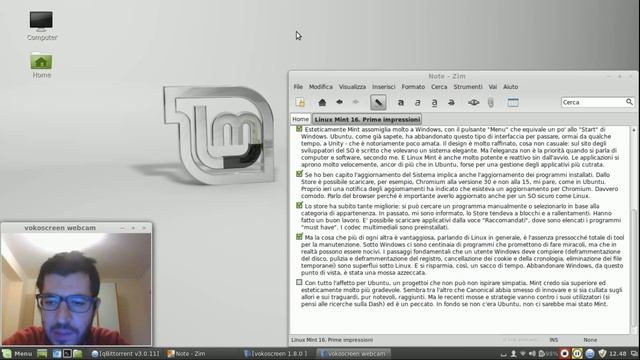Apply strong (bold) formatting in Zim
640x360 pixels.
pos(401,103)
